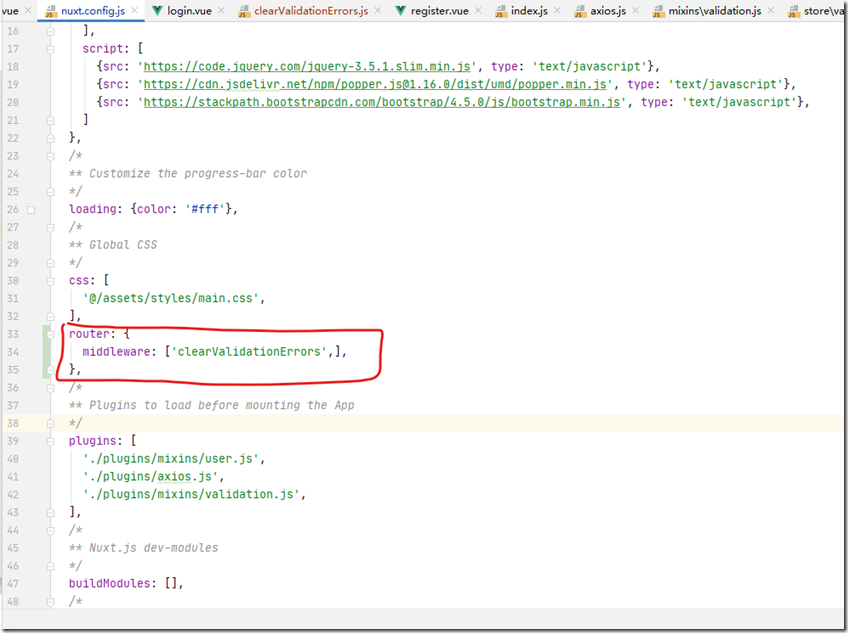Switch to the clearValidationErrors.js tab
This screenshot has width=848, height=633.
[311, 10]
